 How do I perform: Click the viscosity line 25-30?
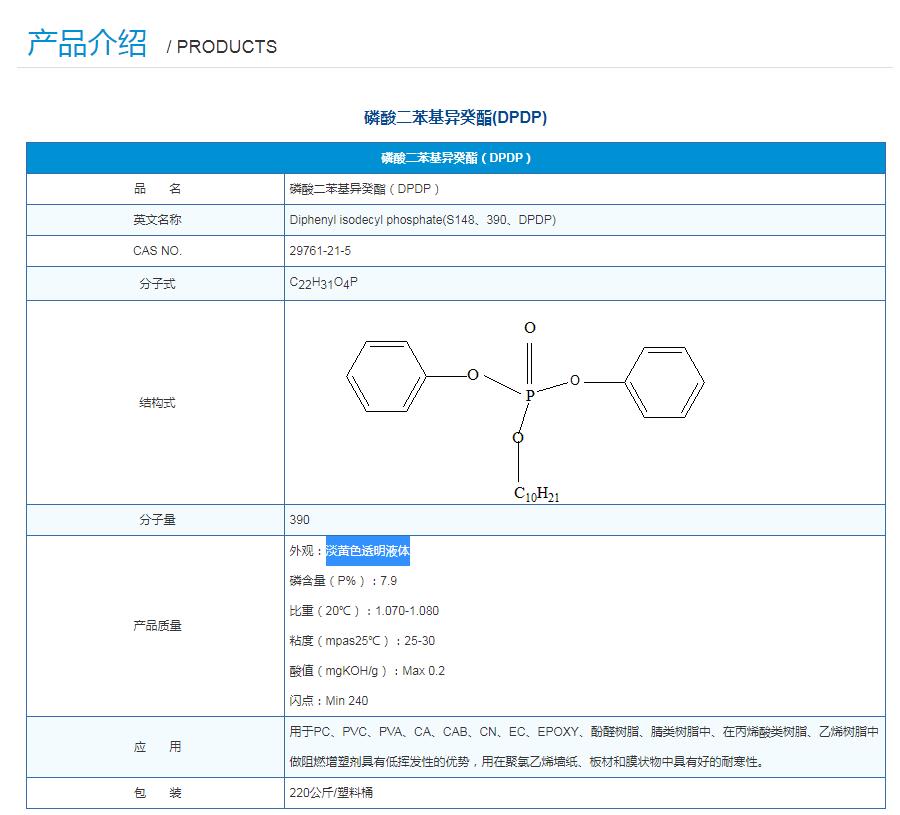[x=362, y=641]
